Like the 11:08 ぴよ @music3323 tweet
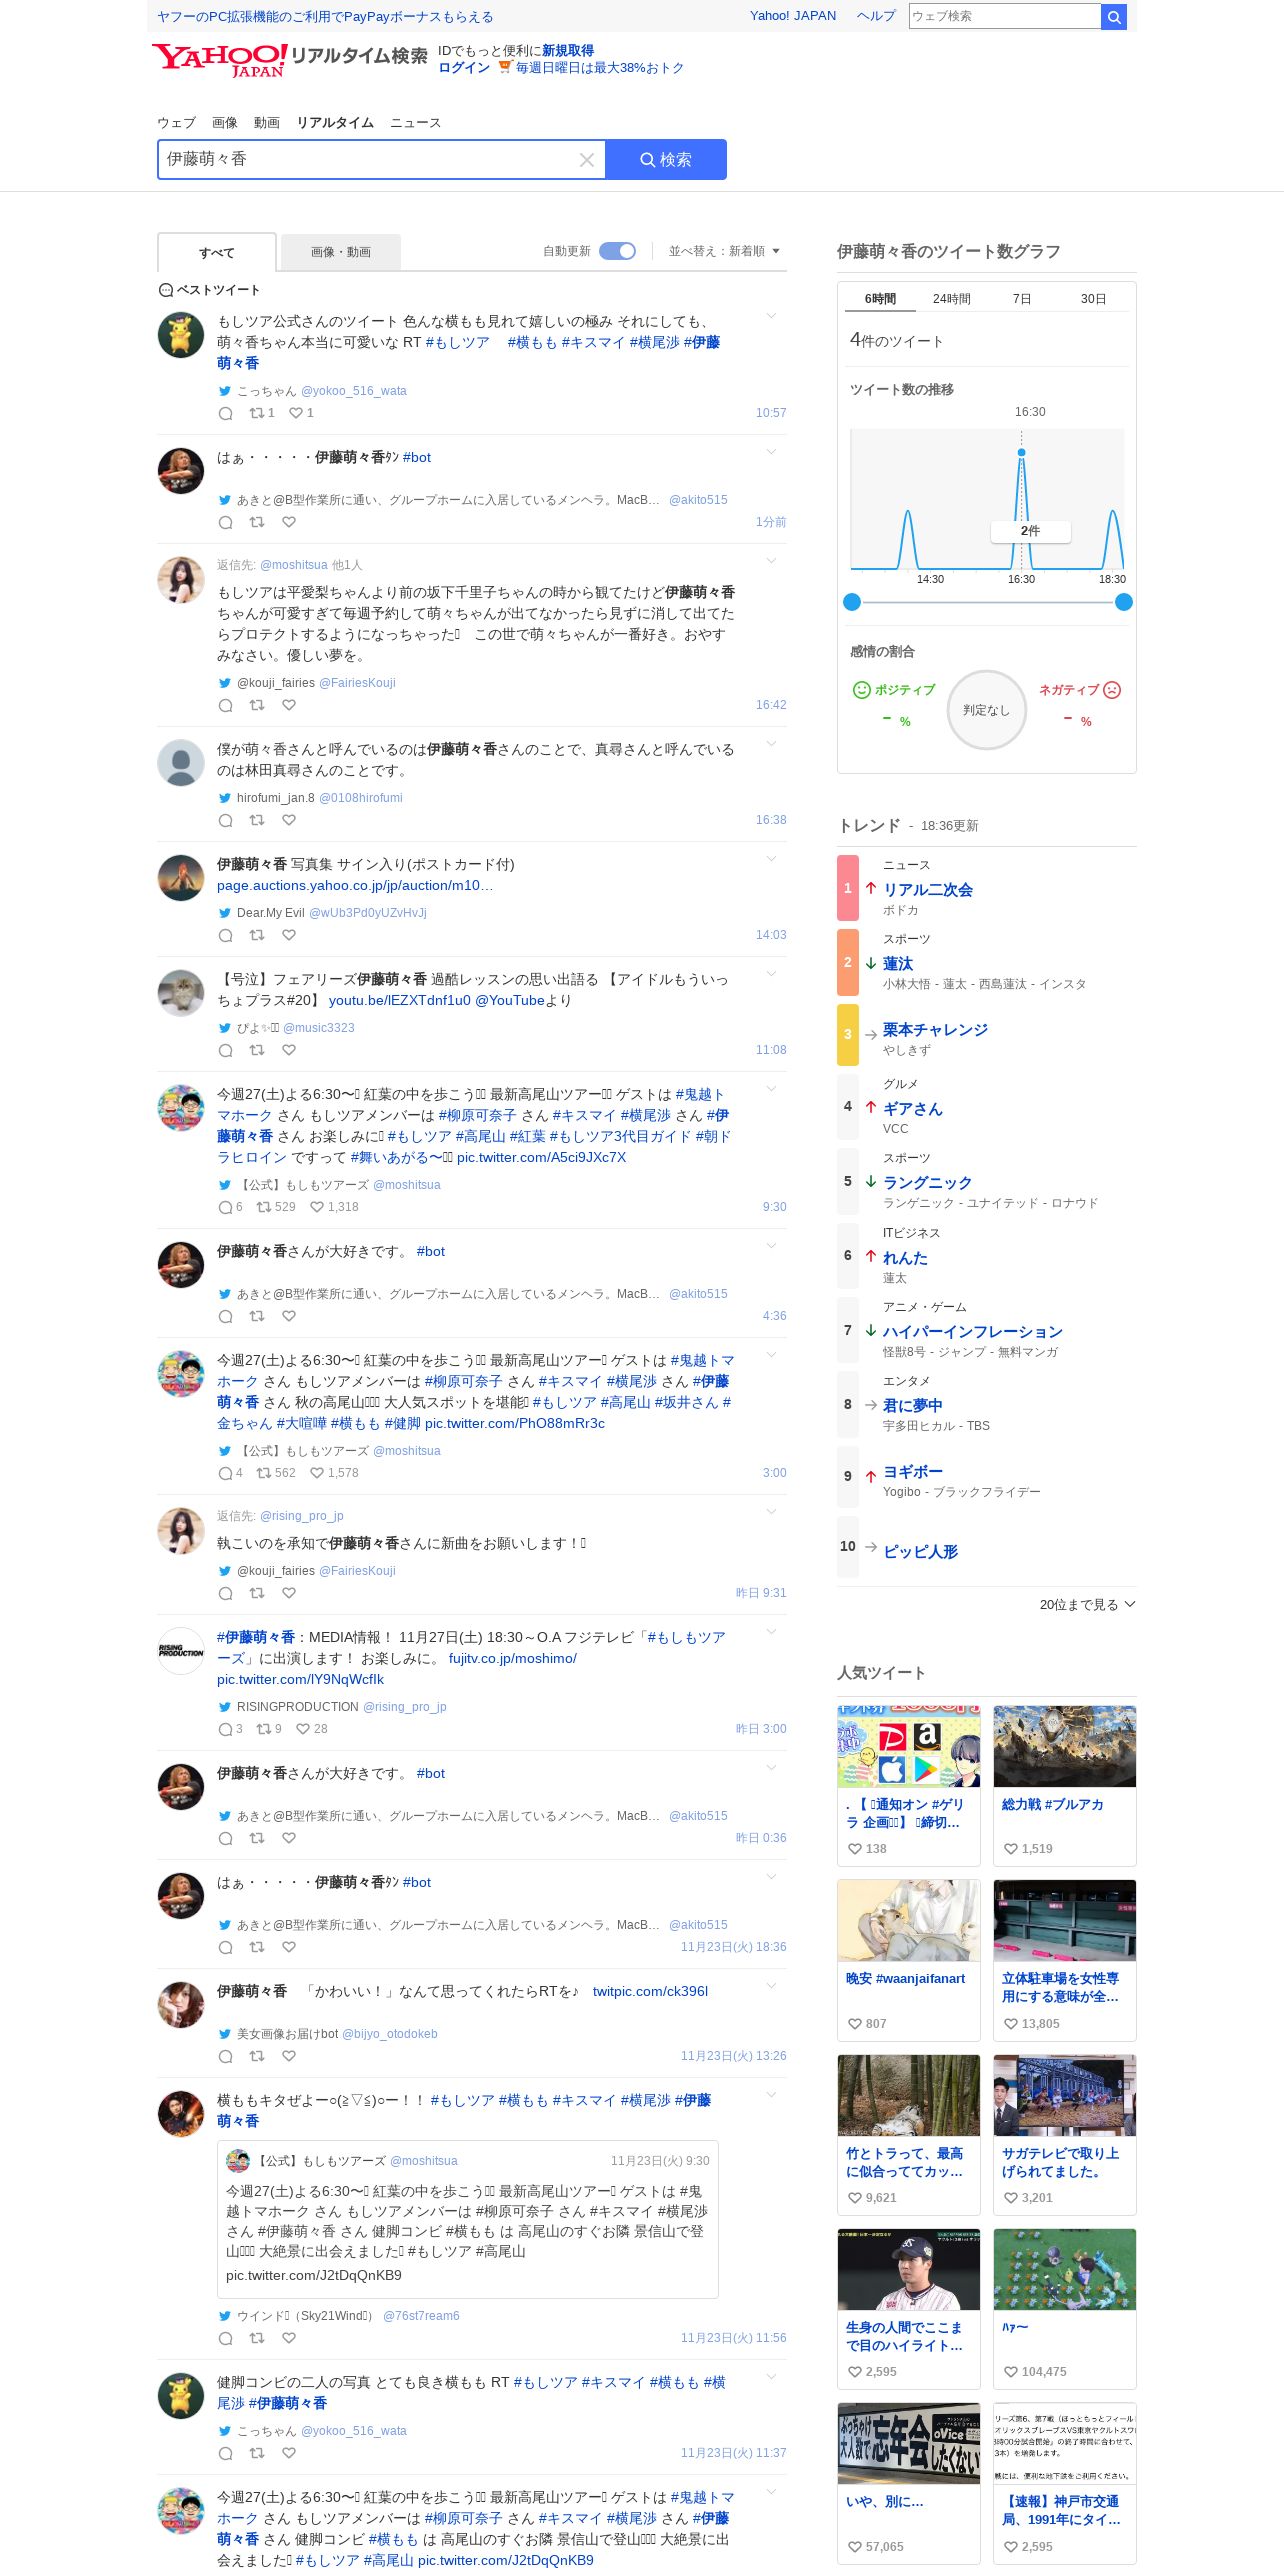This screenshot has height=2568, width=1284. tap(289, 1050)
